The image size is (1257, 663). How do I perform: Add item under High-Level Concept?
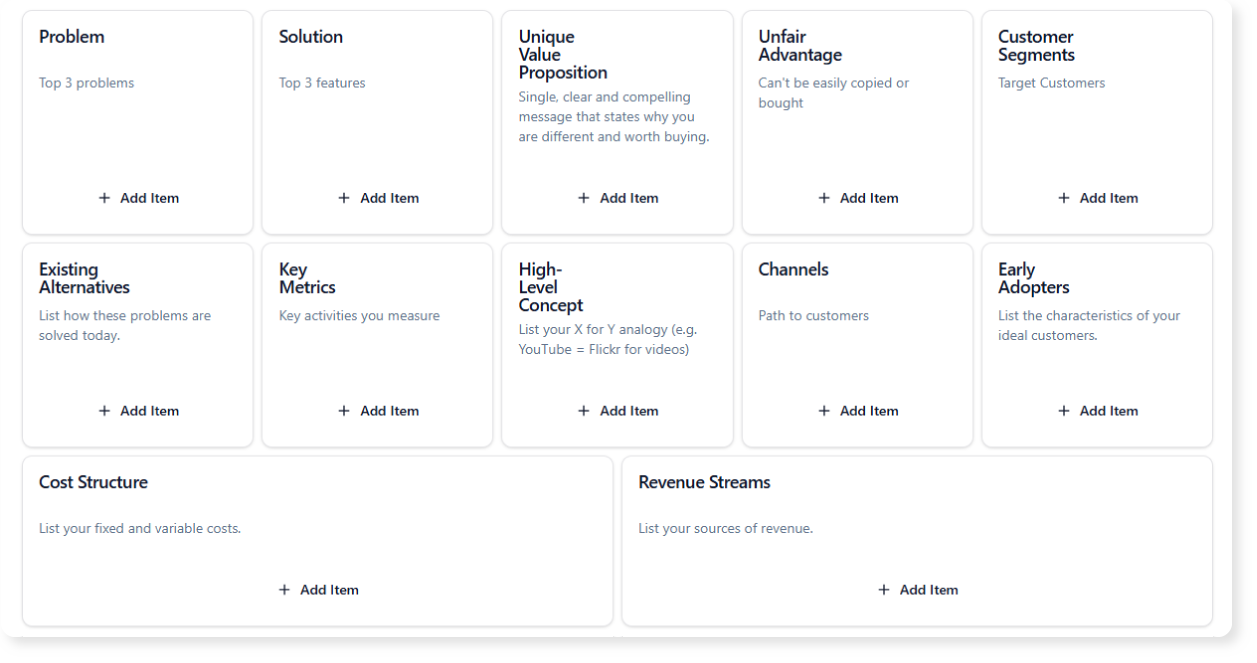pos(618,411)
